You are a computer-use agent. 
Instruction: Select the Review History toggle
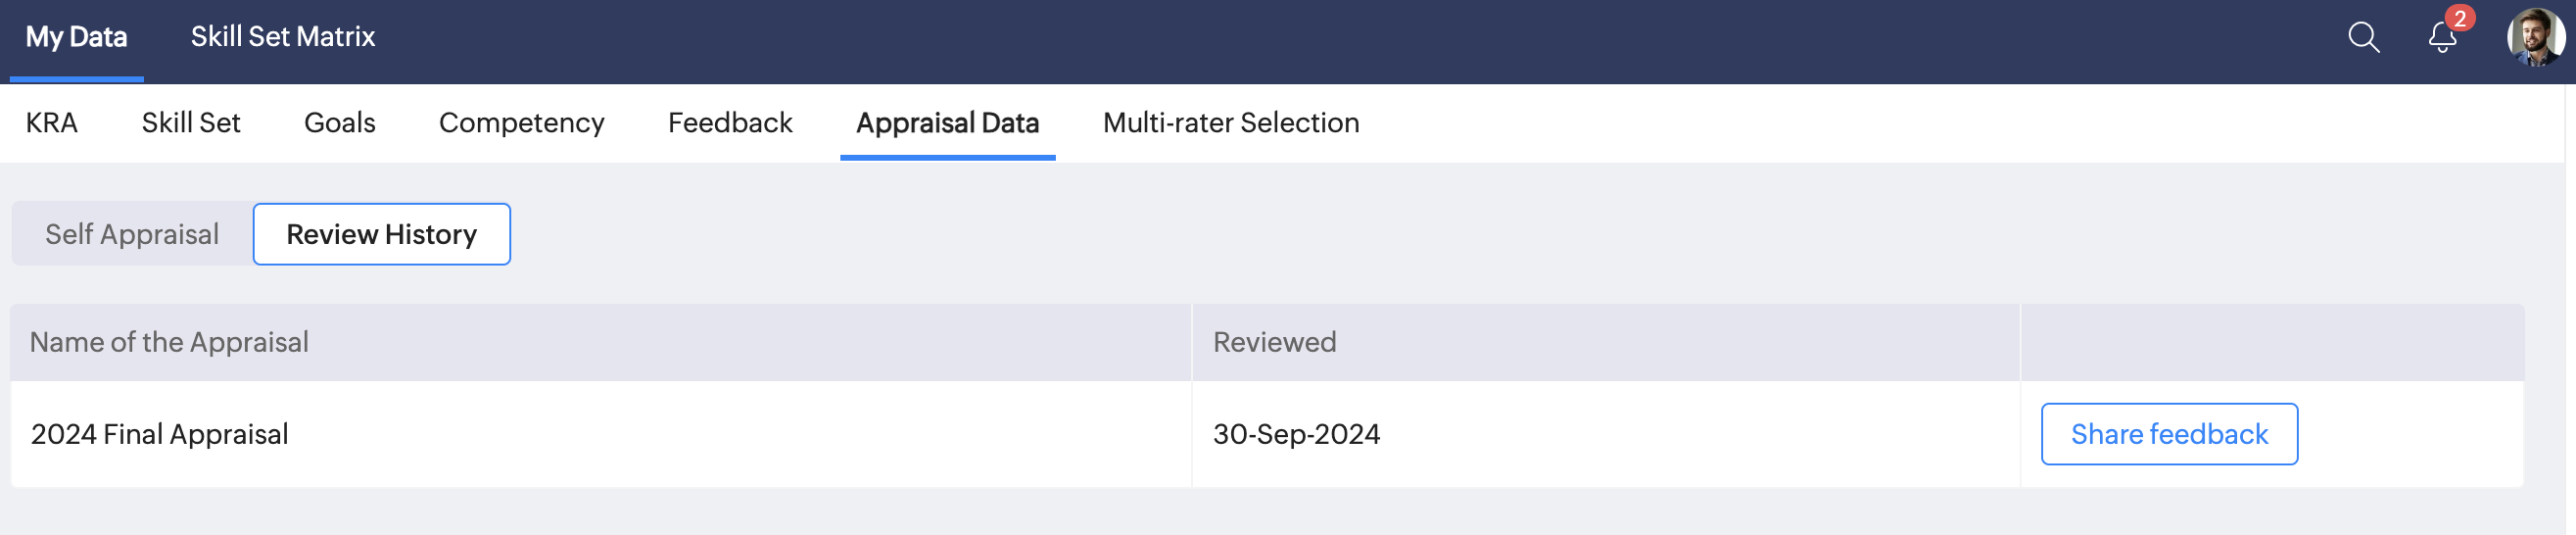click(381, 234)
